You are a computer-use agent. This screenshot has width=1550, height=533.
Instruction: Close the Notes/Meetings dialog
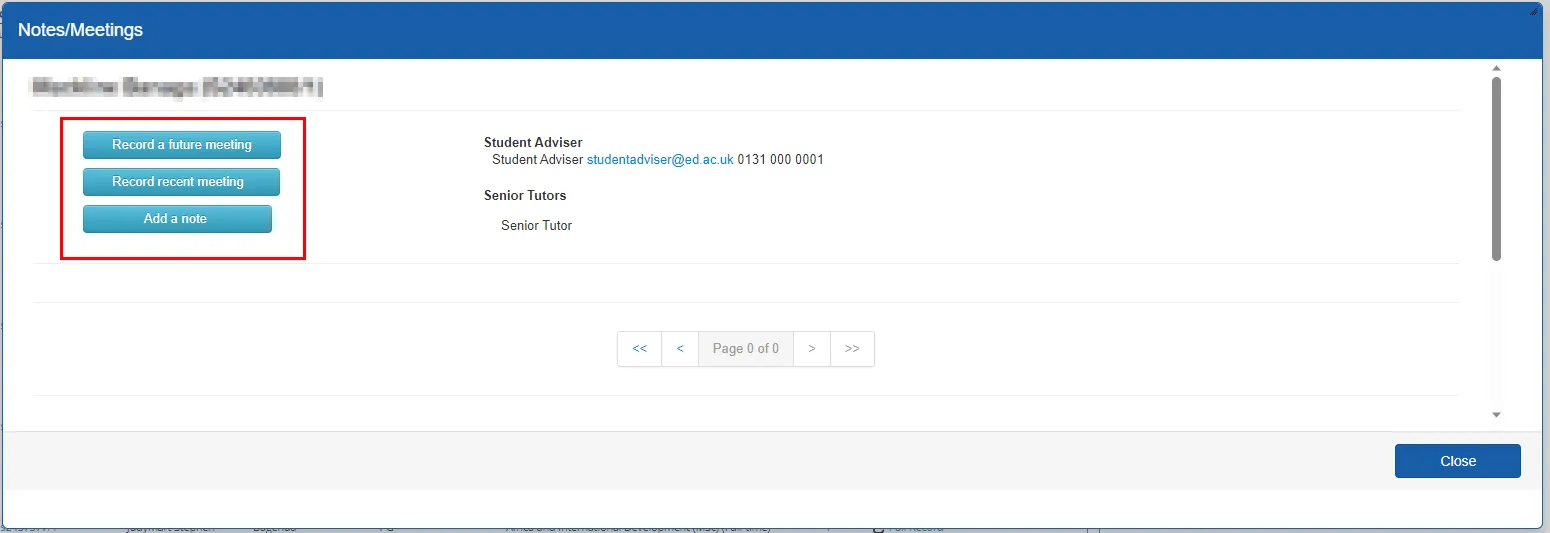[1458, 461]
